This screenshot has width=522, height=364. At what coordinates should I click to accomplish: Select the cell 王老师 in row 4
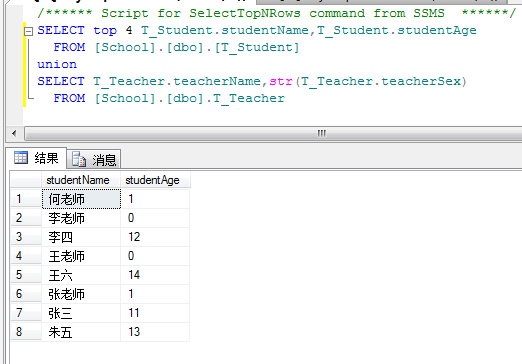coord(81,256)
